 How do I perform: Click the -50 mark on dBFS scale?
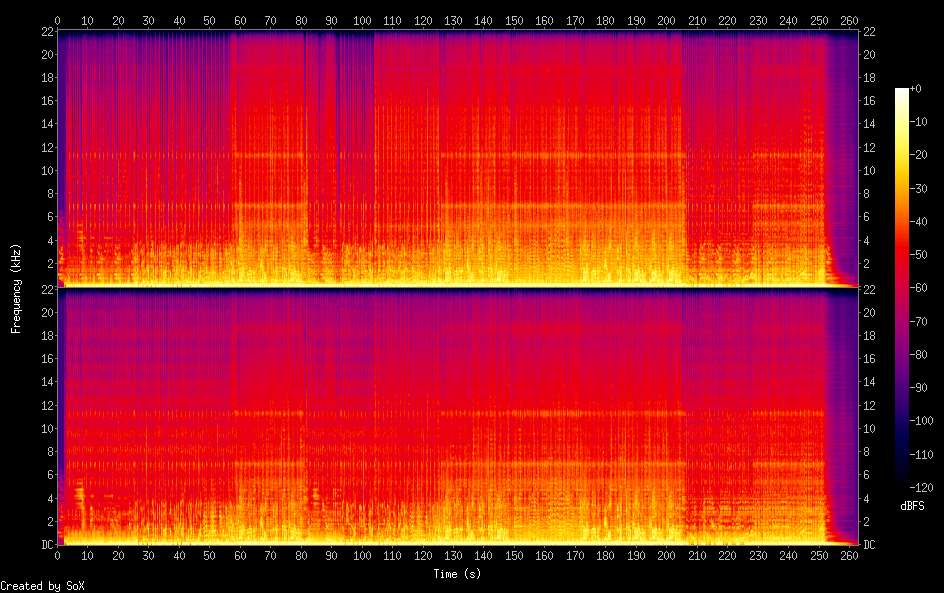click(x=919, y=255)
